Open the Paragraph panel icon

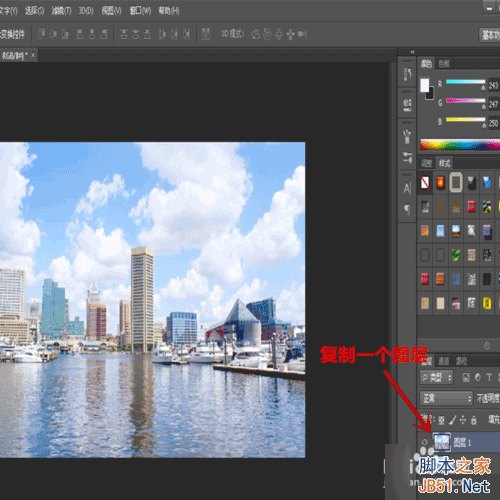(407, 209)
